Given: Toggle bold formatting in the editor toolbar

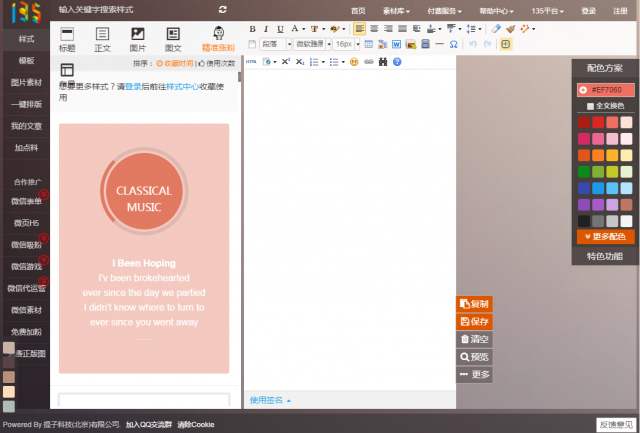Looking at the screenshot, I should [x=253, y=28].
